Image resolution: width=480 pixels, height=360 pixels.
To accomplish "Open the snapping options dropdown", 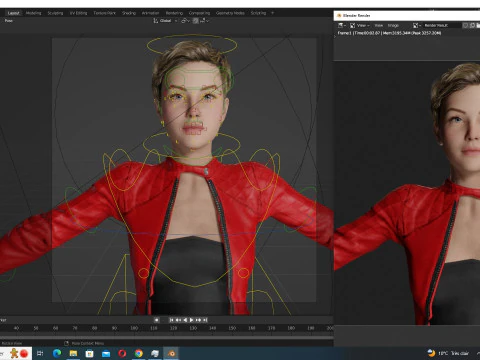I will click(x=205, y=21).
